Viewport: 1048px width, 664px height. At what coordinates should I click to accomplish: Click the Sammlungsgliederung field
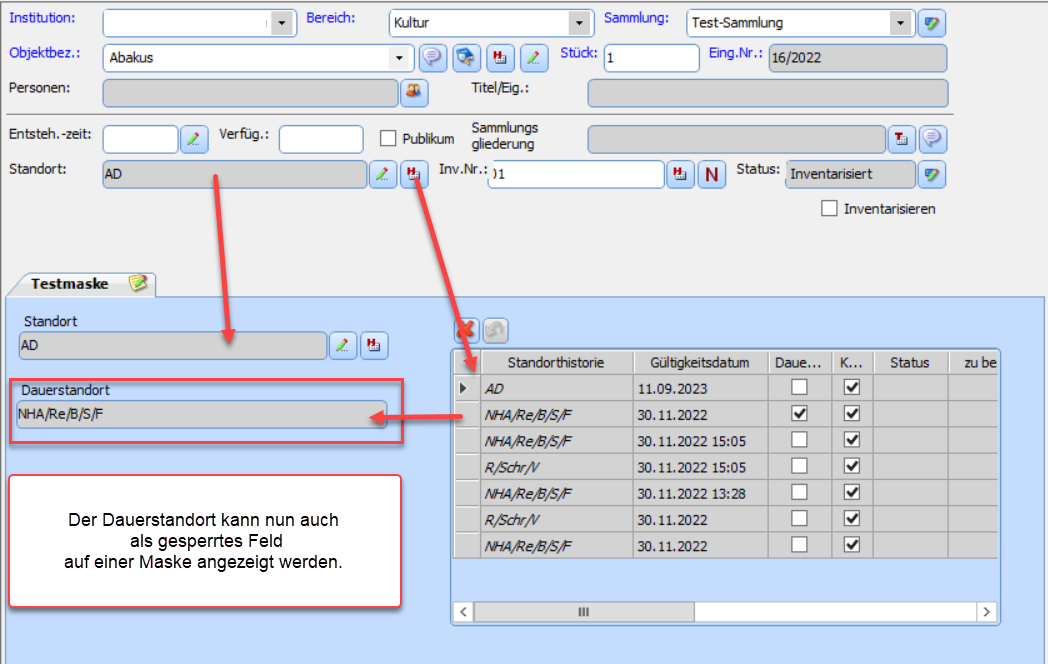coord(737,139)
